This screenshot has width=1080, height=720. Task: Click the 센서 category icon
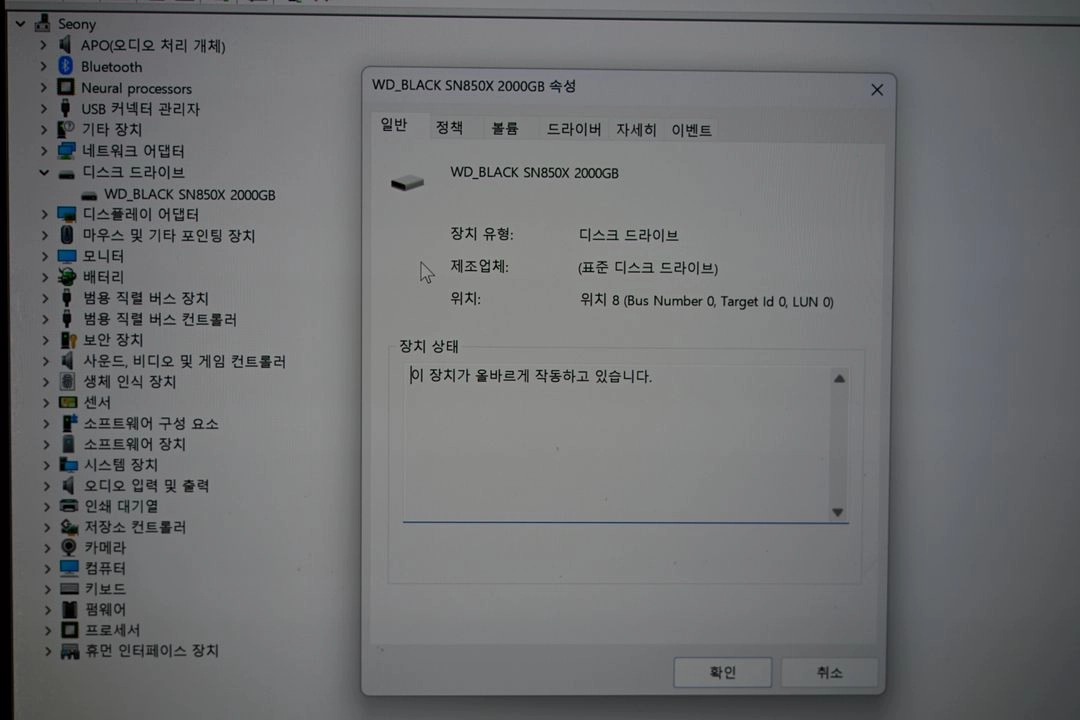coord(68,402)
